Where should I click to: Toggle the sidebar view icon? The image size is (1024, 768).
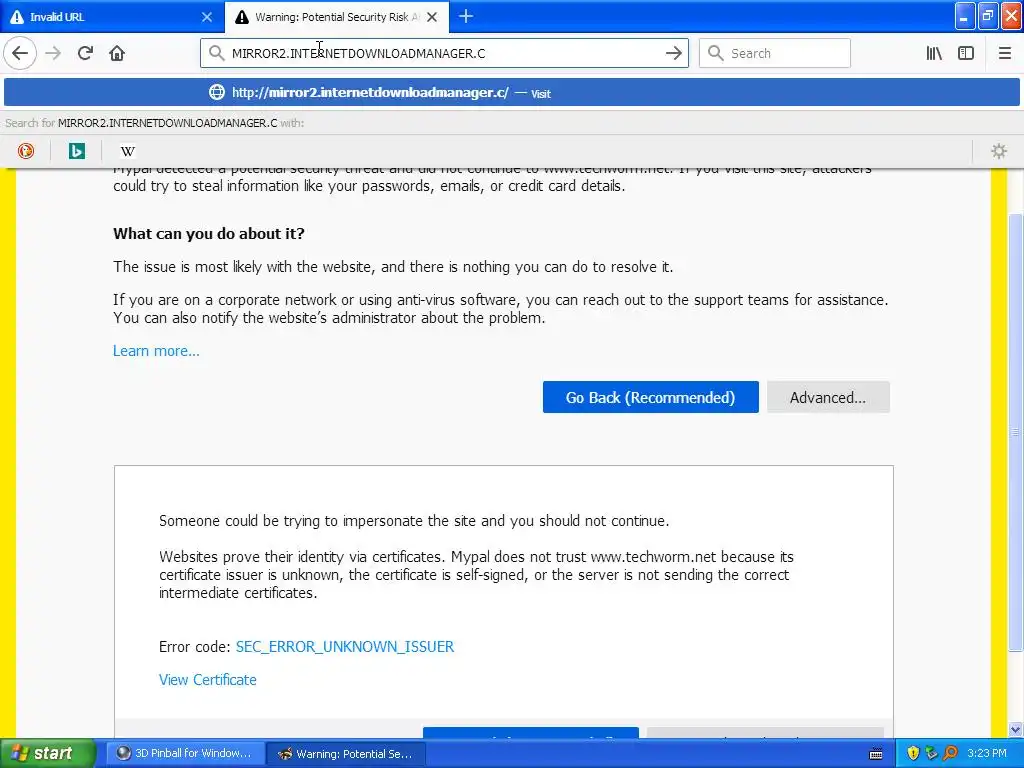pyautogui.click(x=966, y=53)
